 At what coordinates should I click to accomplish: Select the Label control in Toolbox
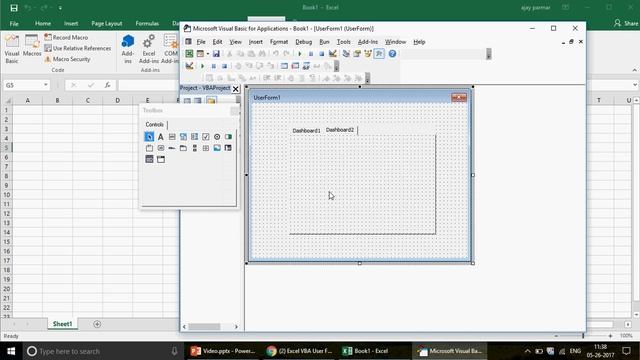pos(160,137)
